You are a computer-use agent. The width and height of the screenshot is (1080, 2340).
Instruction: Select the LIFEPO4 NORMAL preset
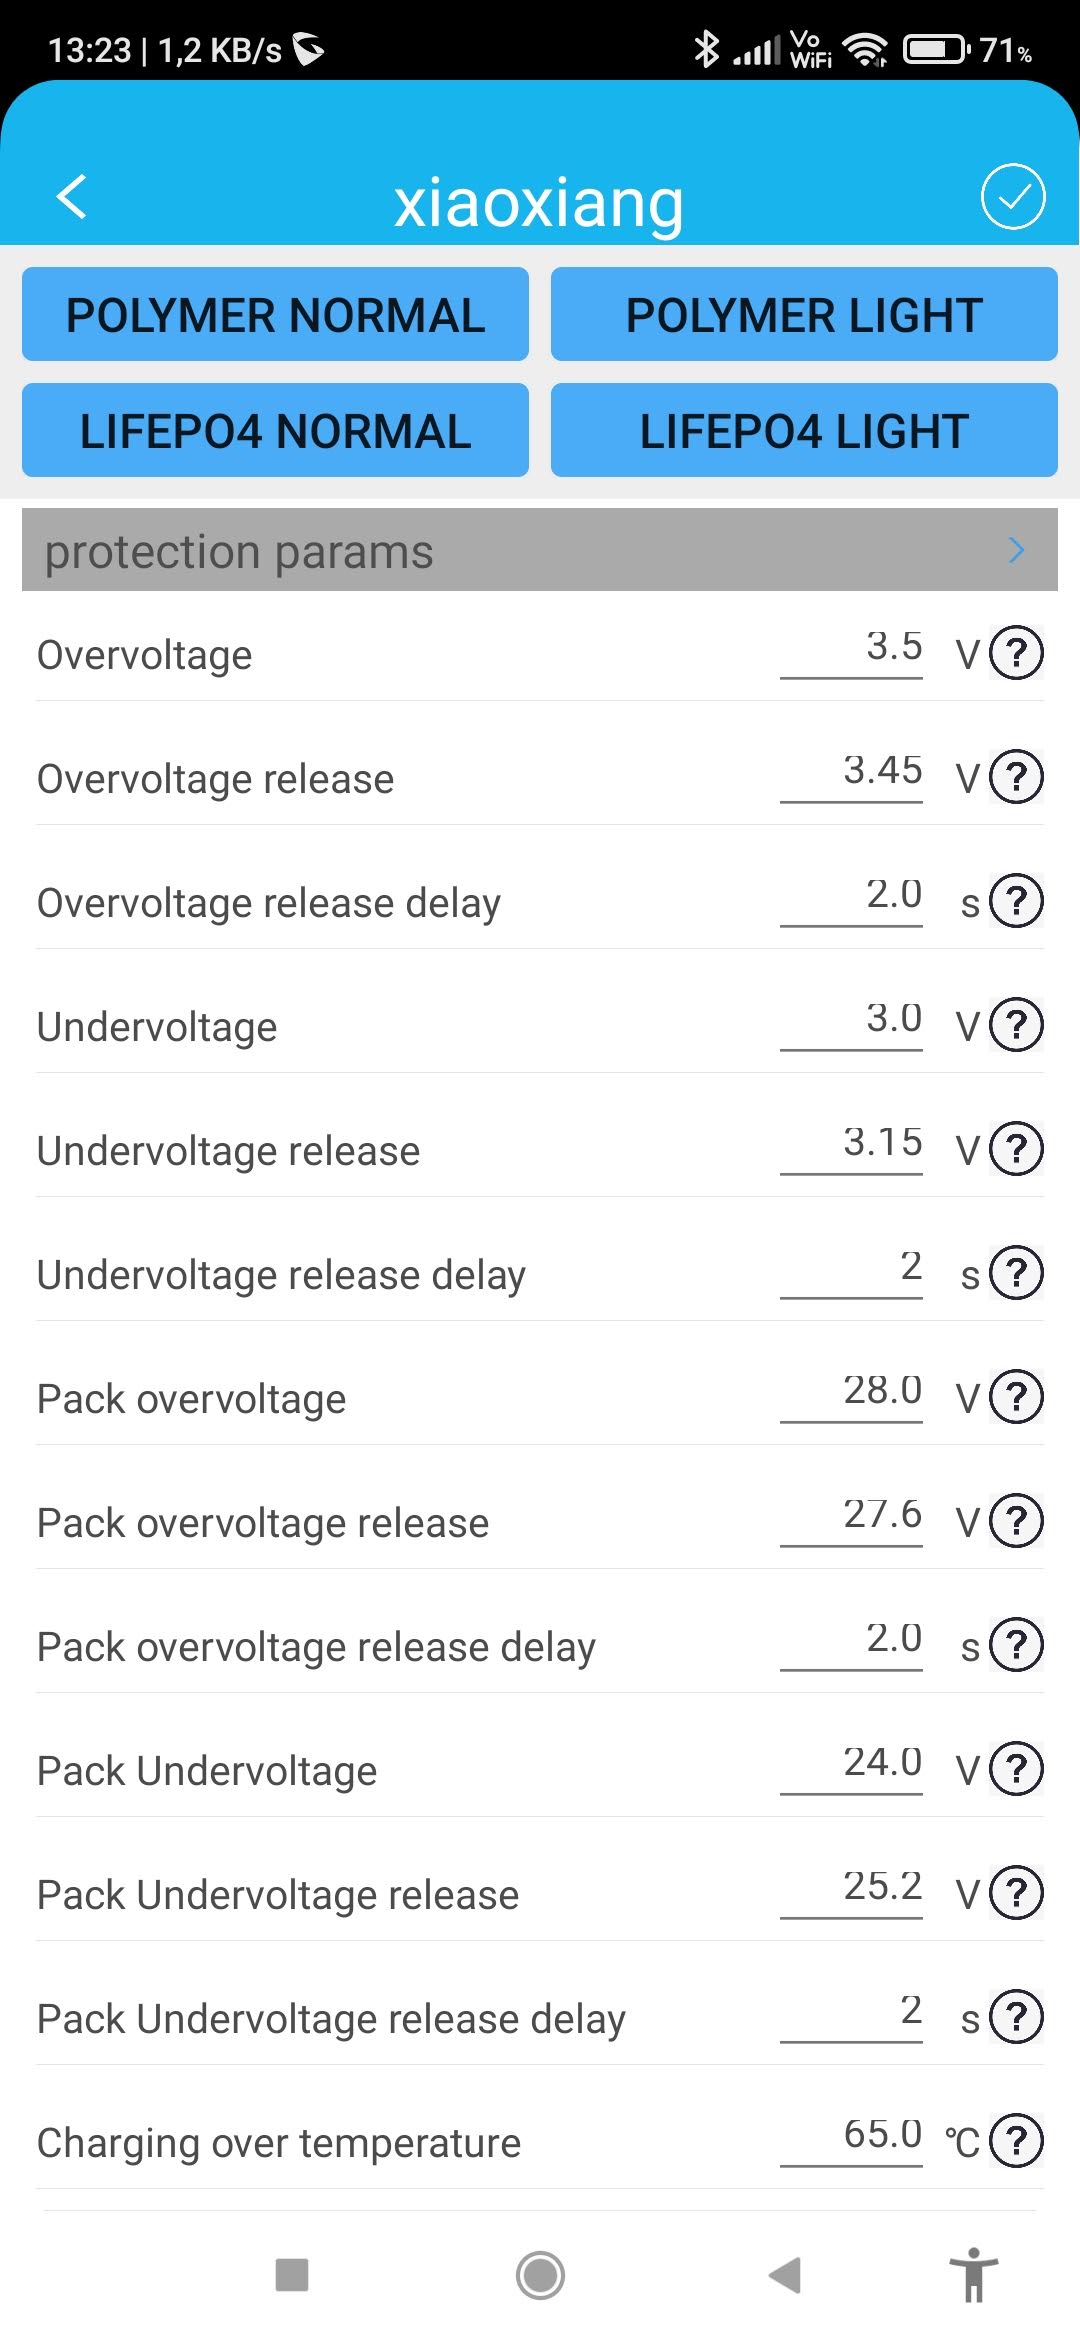(275, 430)
